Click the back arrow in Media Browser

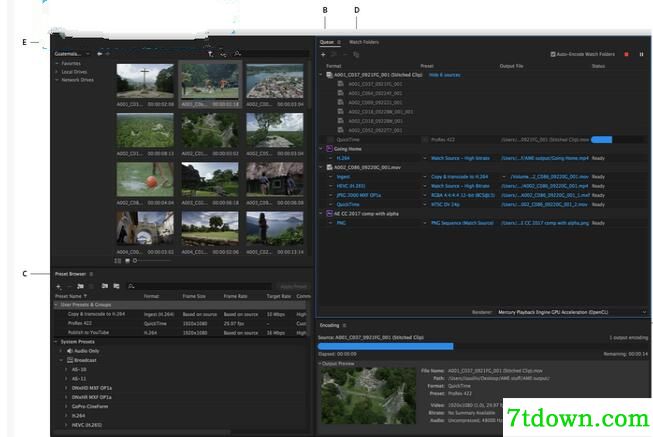coord(100,54)
